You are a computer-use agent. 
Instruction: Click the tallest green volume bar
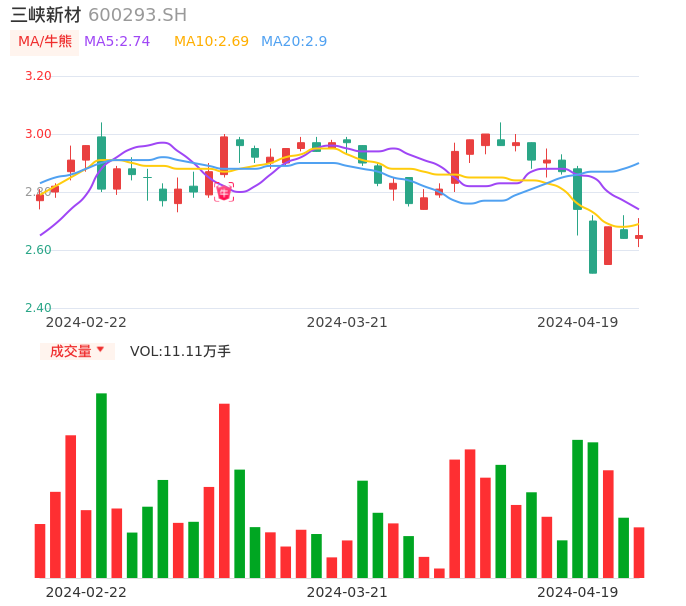(x=101, y=485)
